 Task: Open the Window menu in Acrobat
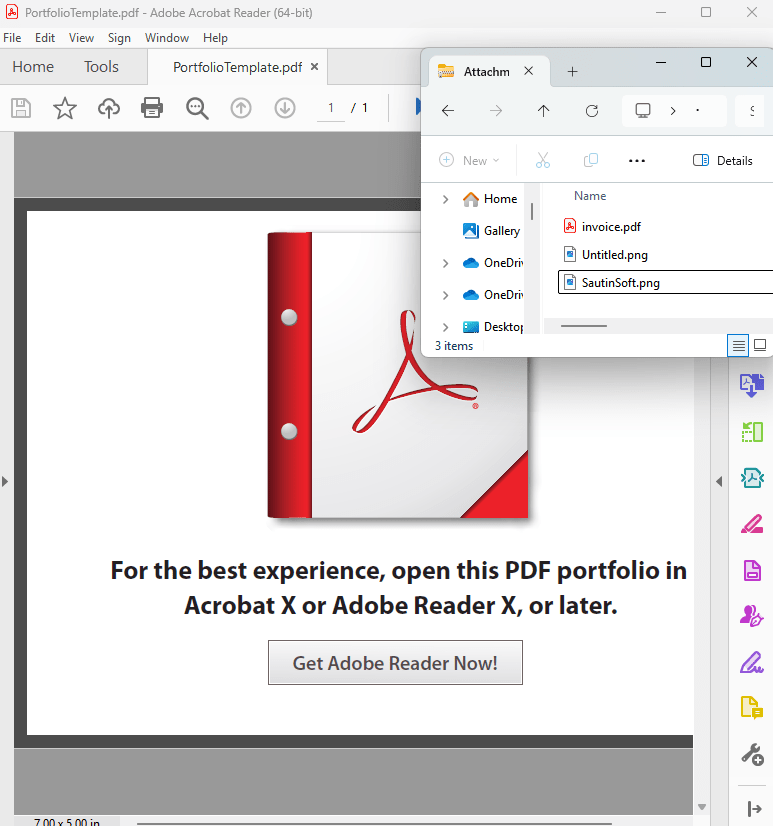point(167,38)
